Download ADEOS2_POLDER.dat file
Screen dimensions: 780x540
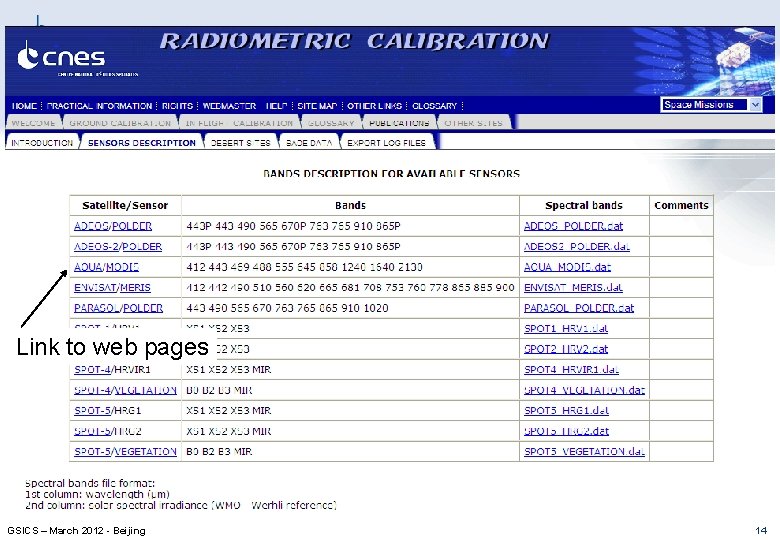pos(577,247)
